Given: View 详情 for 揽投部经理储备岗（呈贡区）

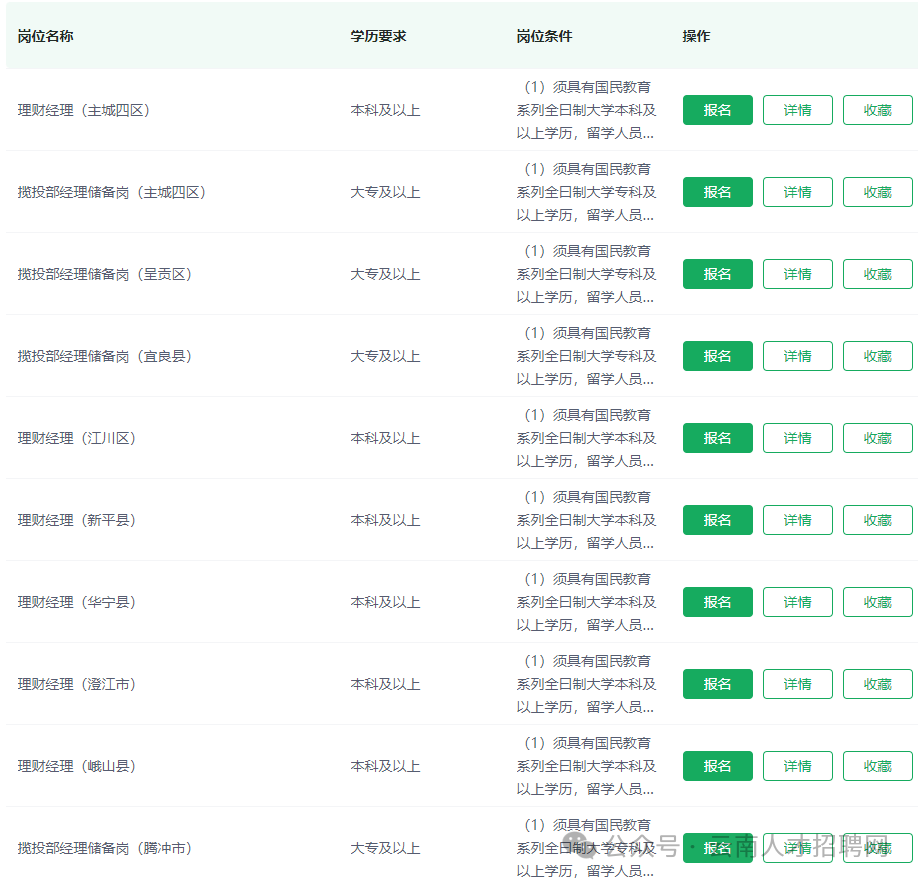Looking at the screenshot, I should 797,274.
